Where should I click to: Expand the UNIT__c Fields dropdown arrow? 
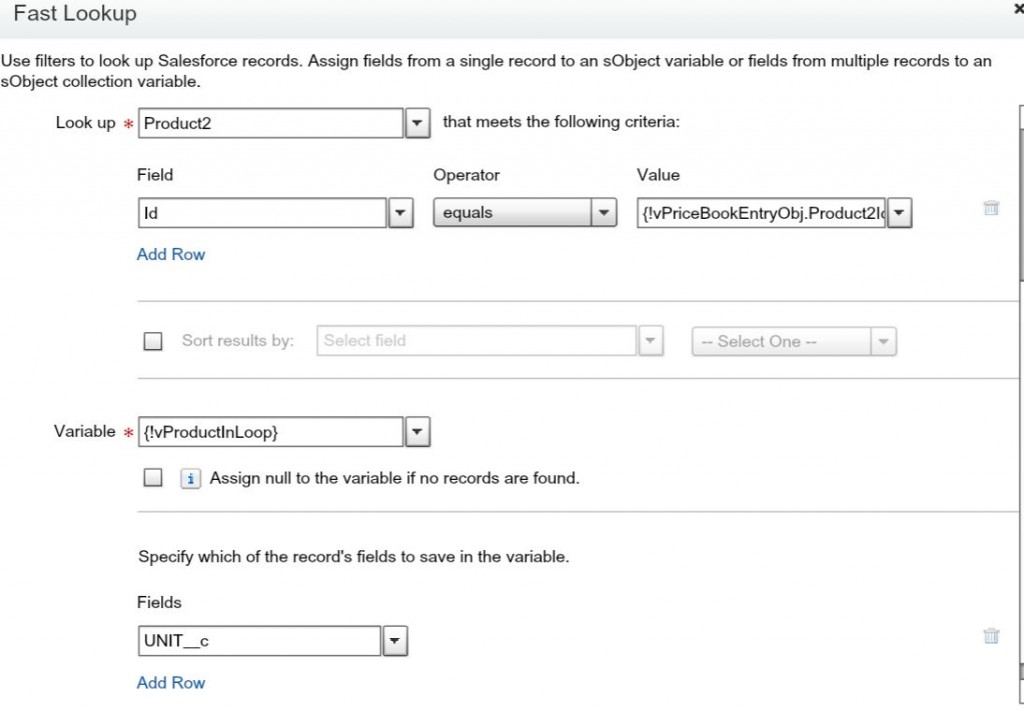tap(395, 641)
